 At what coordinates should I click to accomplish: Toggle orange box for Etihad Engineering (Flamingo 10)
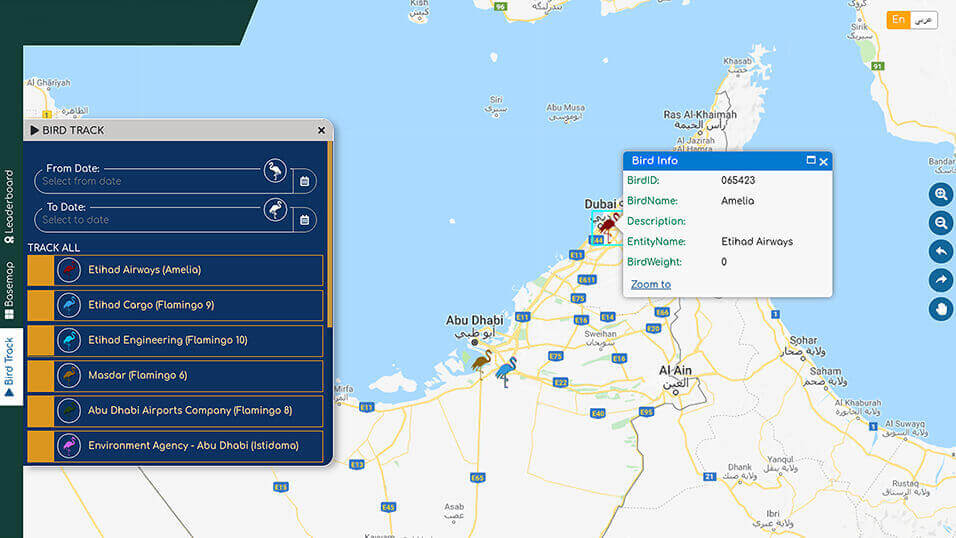click(x=41, y=340)
